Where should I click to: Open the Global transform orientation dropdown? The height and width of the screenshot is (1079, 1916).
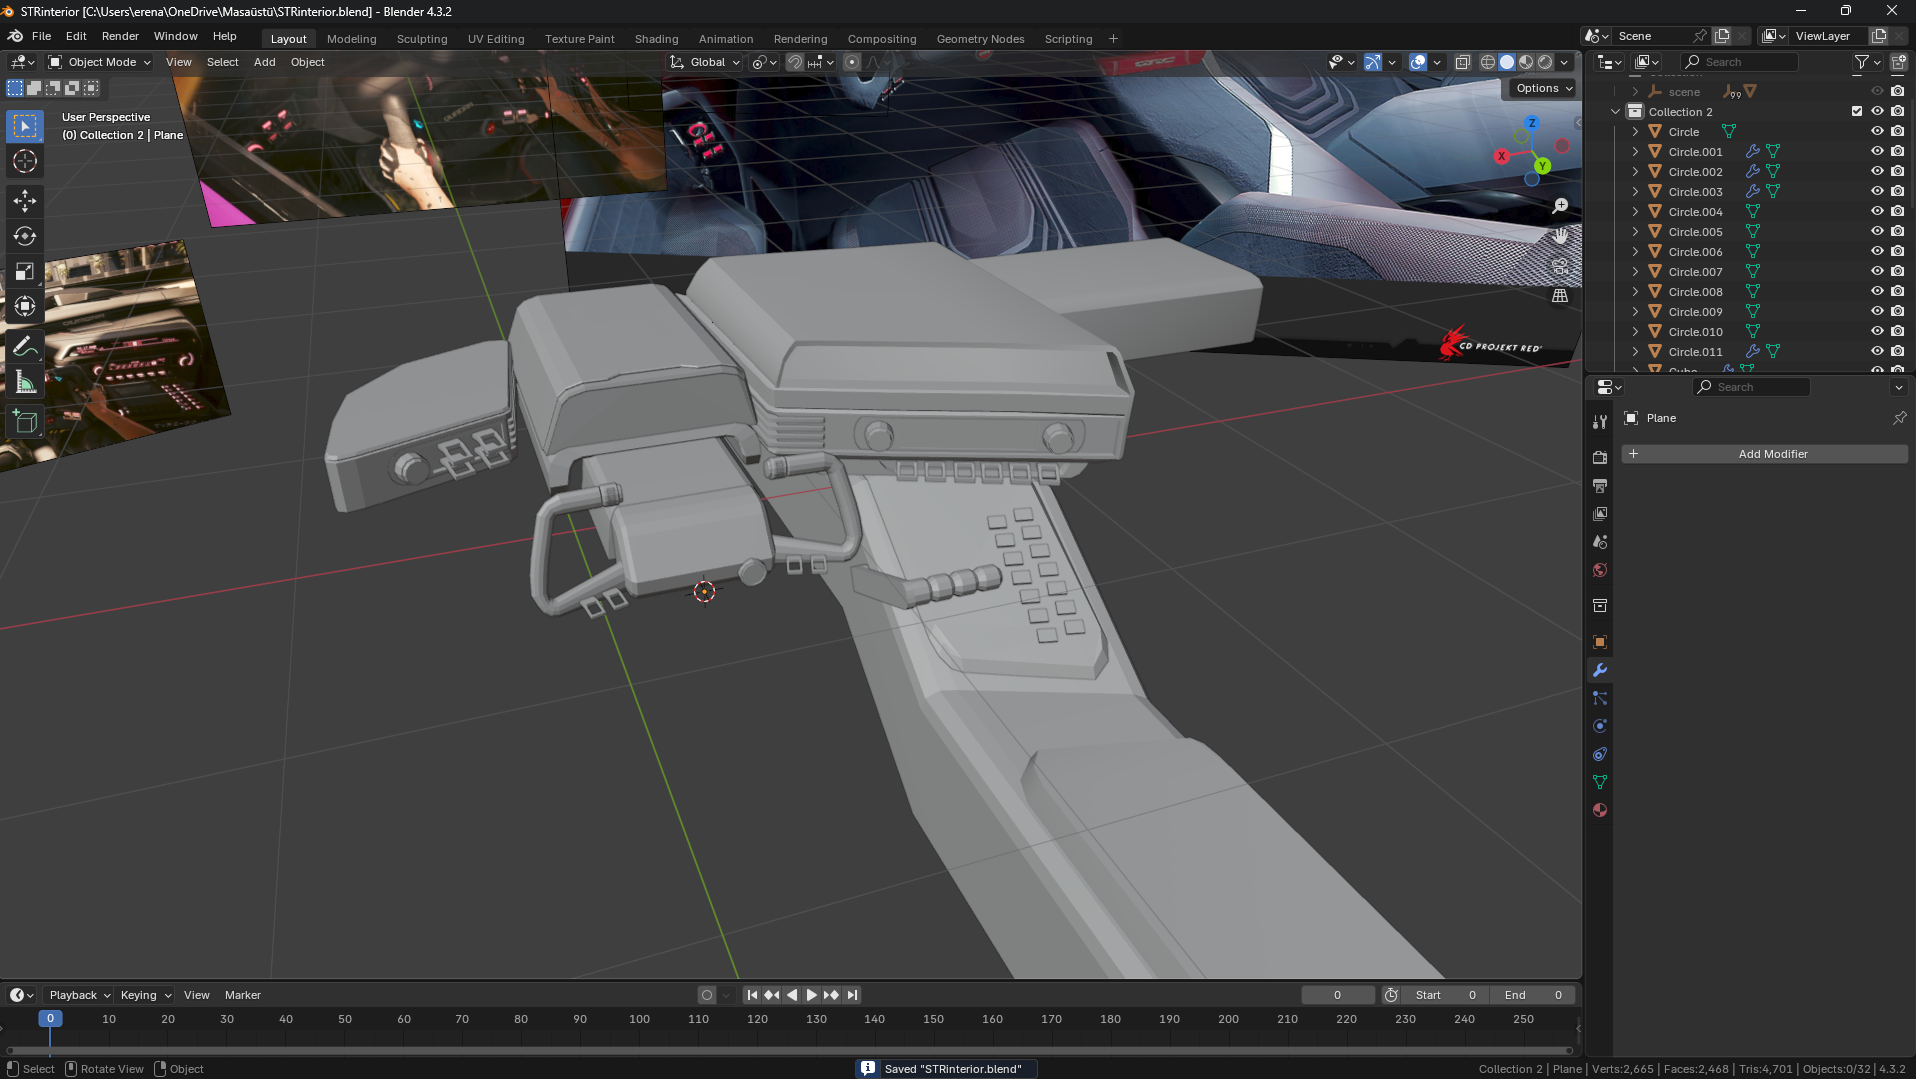[706, 62]
